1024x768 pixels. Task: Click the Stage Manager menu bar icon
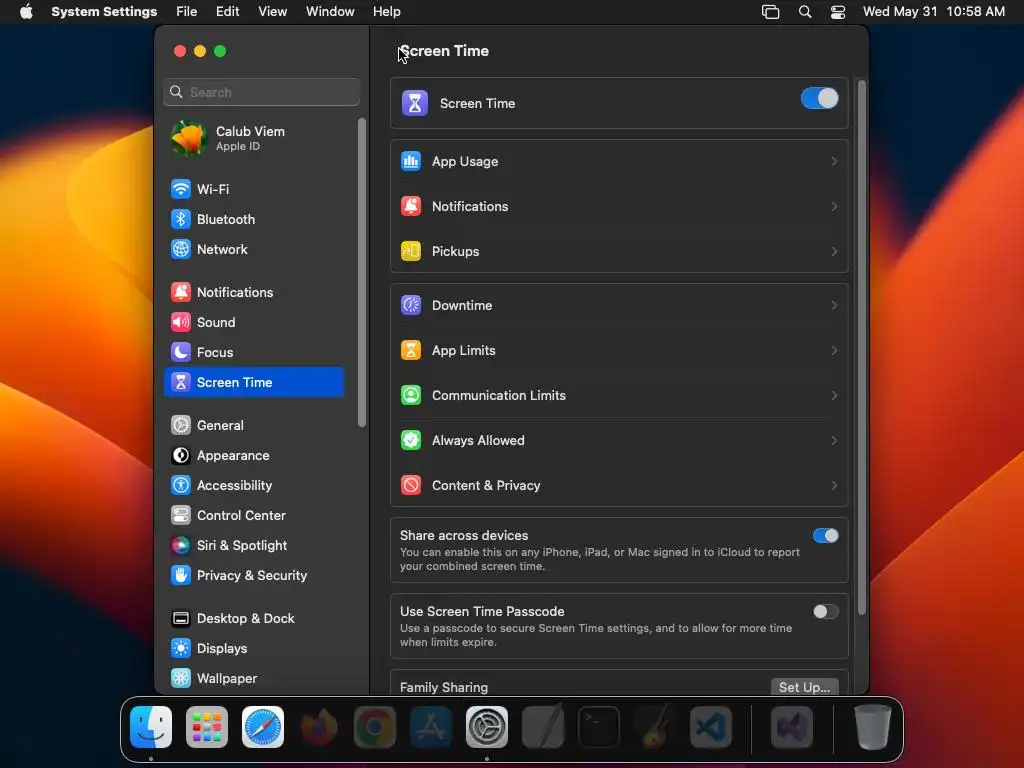click(771, 12)
